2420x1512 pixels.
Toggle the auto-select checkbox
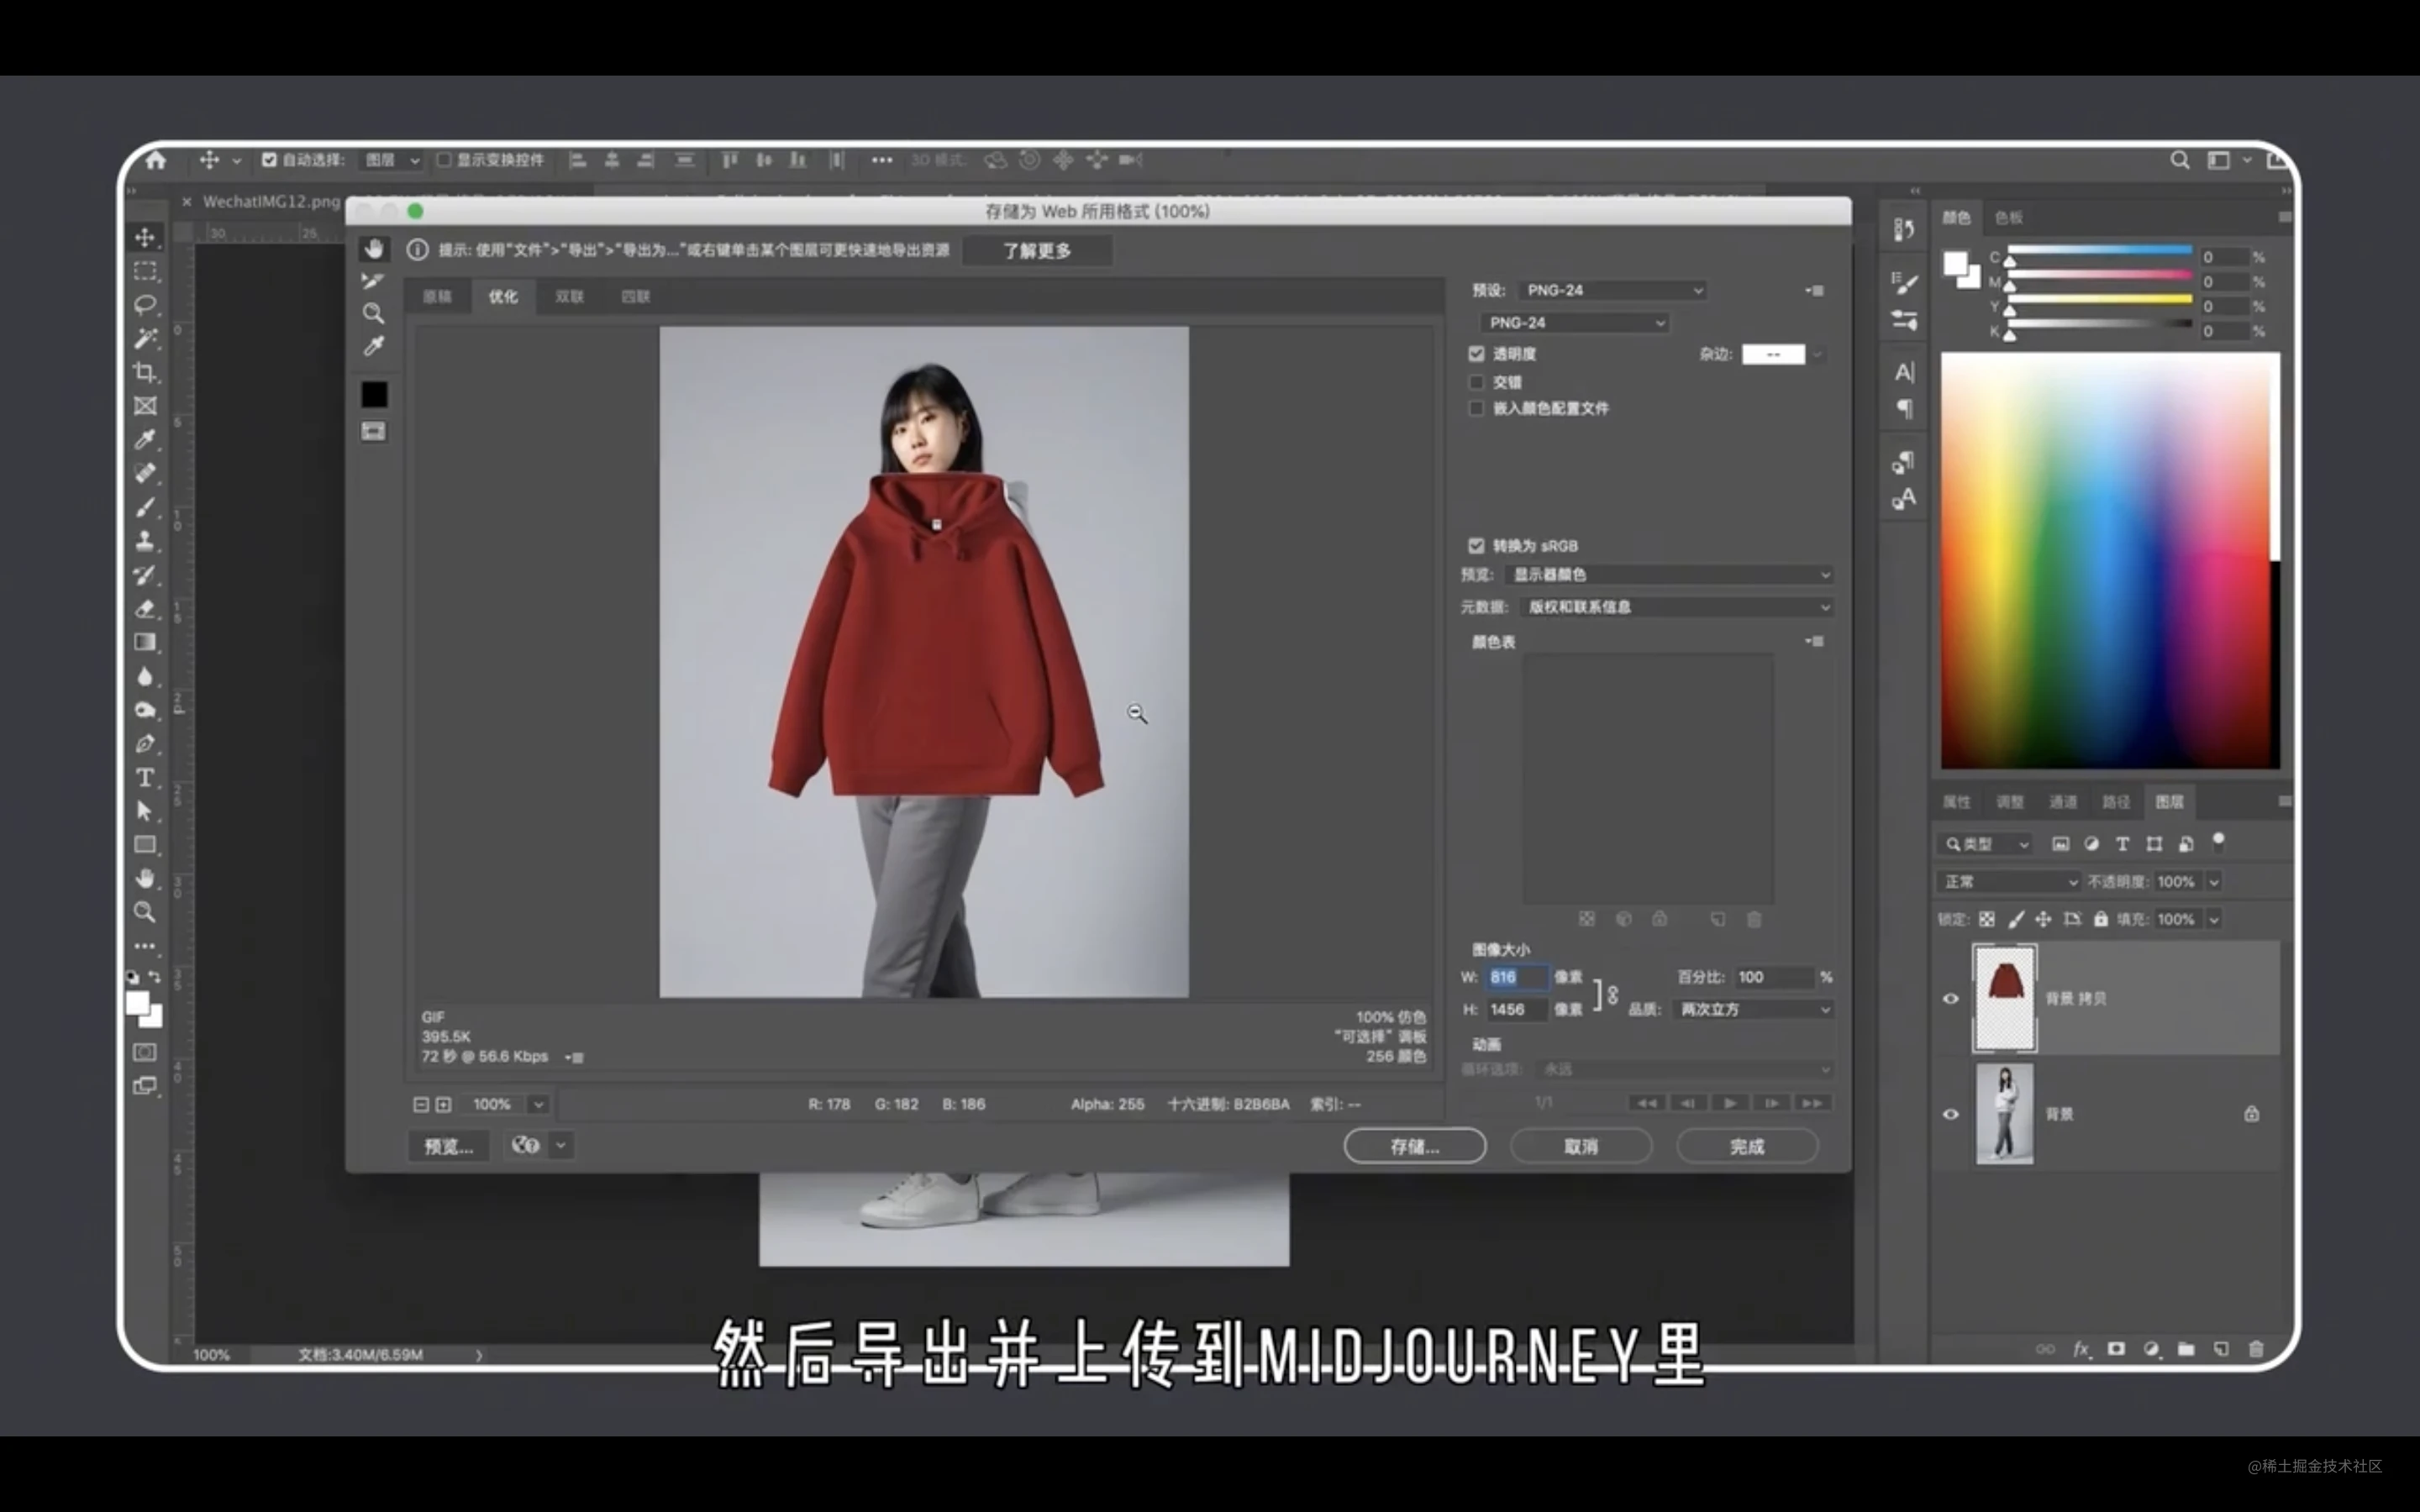click(x=269, y=160)
